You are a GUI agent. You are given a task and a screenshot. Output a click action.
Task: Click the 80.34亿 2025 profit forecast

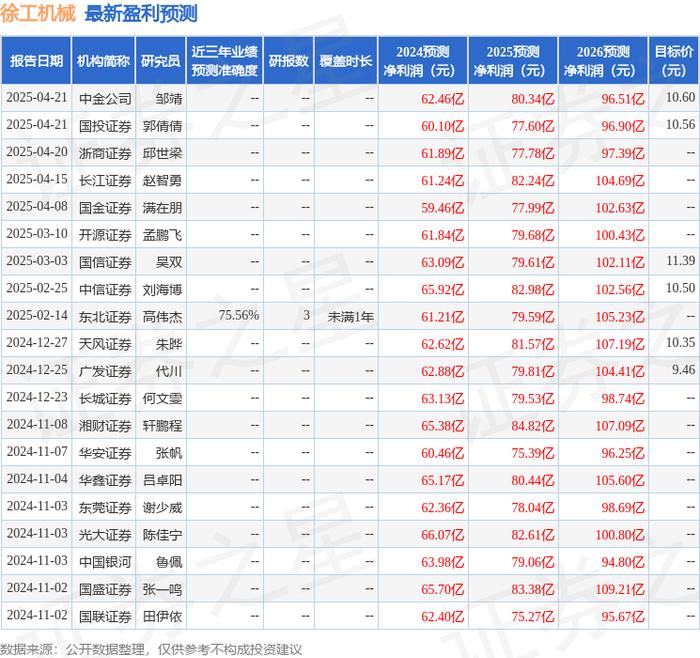click(x=533, y=99)
